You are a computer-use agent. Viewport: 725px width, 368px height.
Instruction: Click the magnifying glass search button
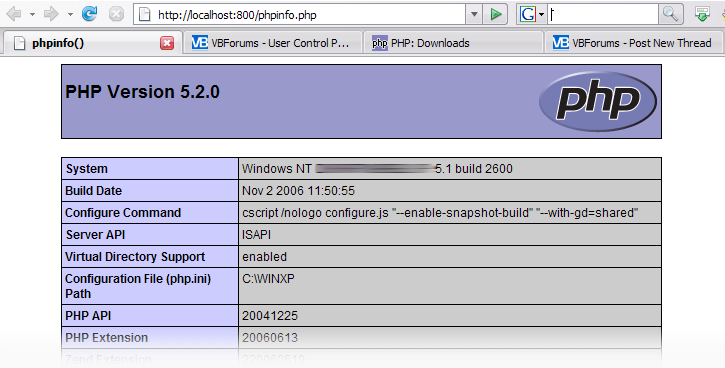pyautogui.click(x=670, y=15)
